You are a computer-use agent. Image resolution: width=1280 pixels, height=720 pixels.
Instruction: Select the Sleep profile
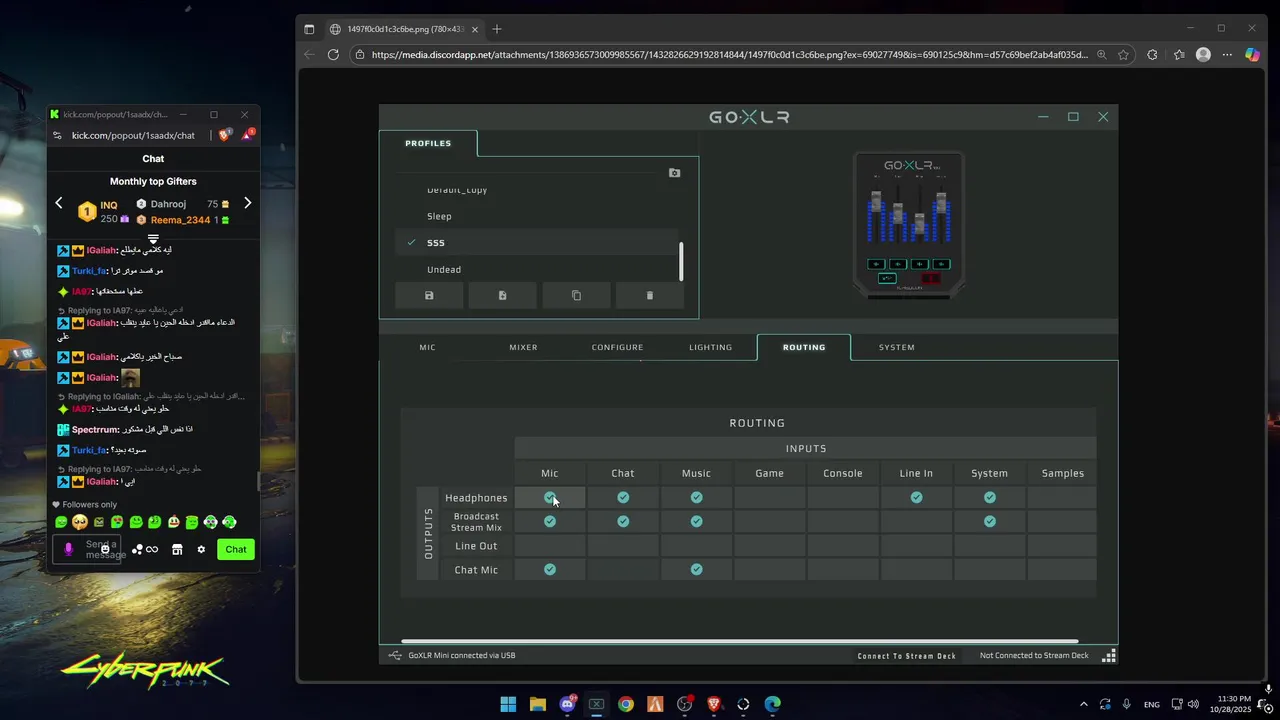pyautogui.click(x=538, y=216)
